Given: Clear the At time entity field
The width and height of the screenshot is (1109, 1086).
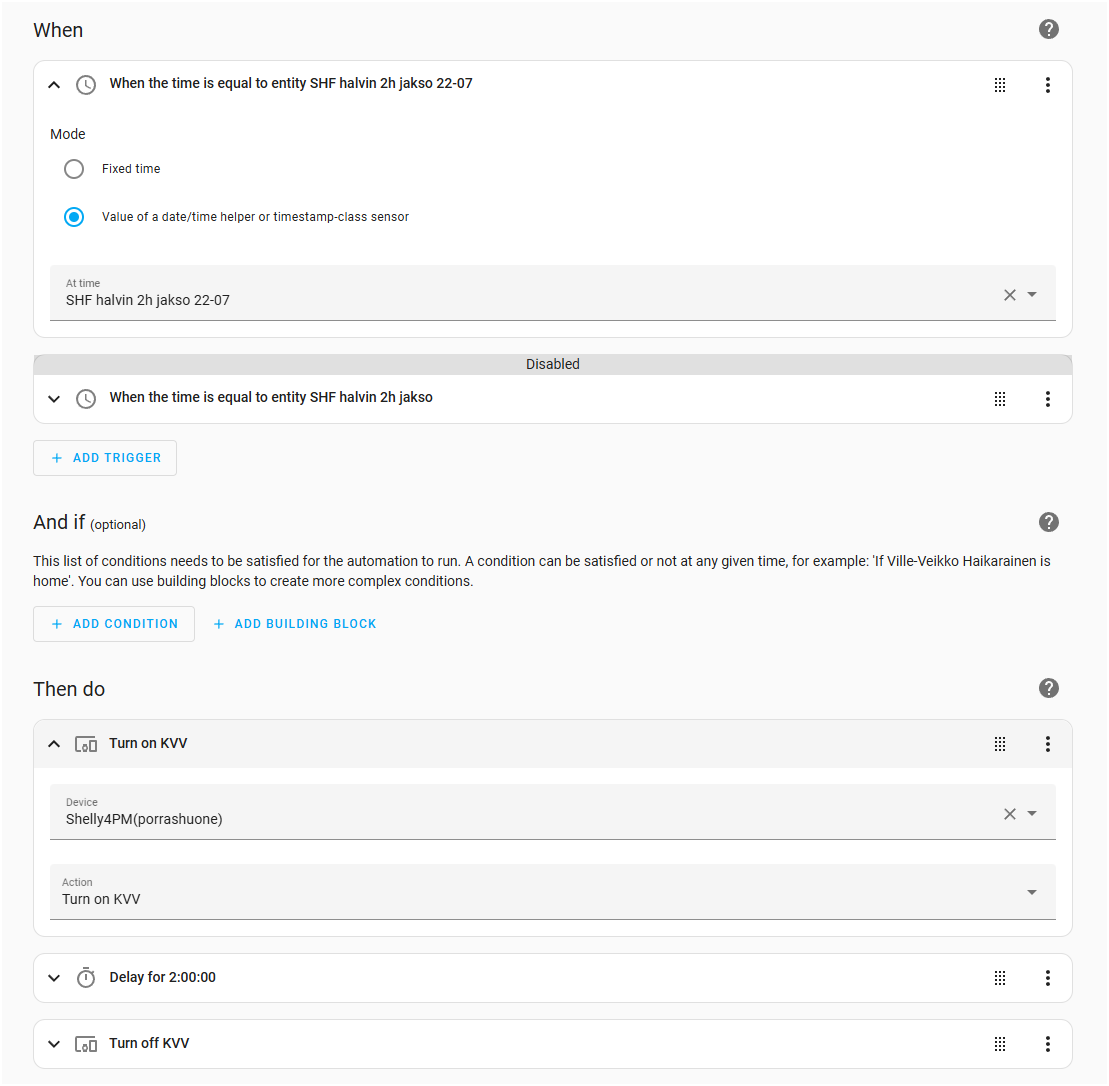Looking at the screenshot, I should [1009, 295].
